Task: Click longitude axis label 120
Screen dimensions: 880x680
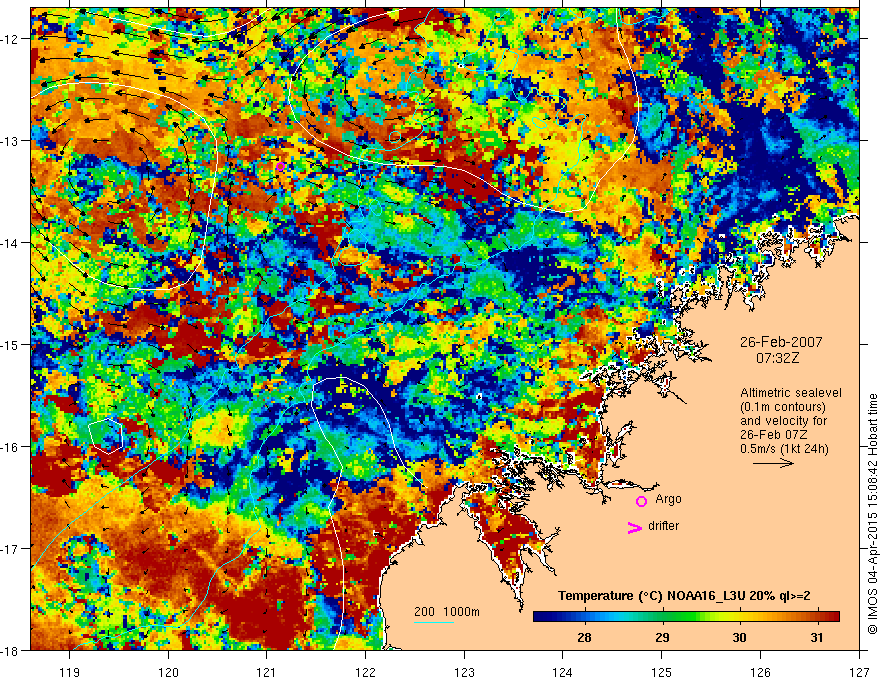Action: tap(168, 672)
